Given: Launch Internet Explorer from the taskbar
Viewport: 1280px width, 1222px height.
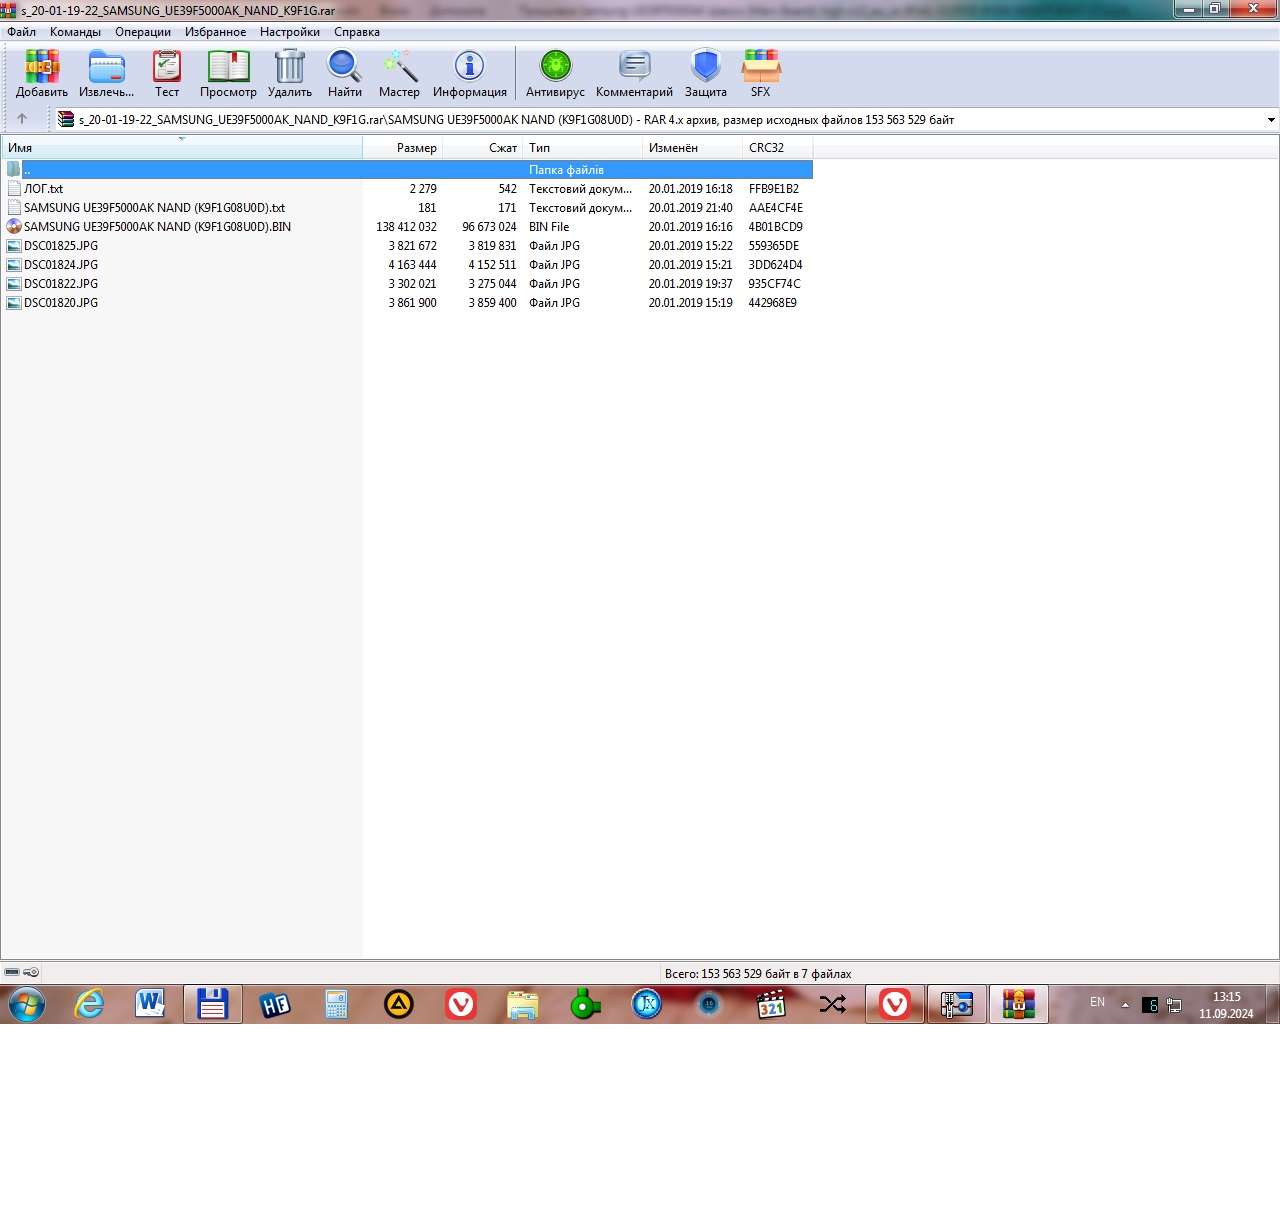Looking at the screenshot, I should pos(89,1004).
